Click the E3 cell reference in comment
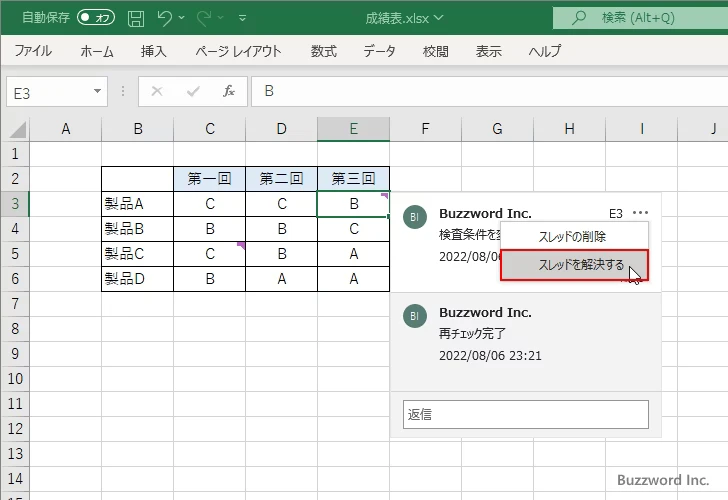This screenshot has width=728, height=500. point(616,214)
